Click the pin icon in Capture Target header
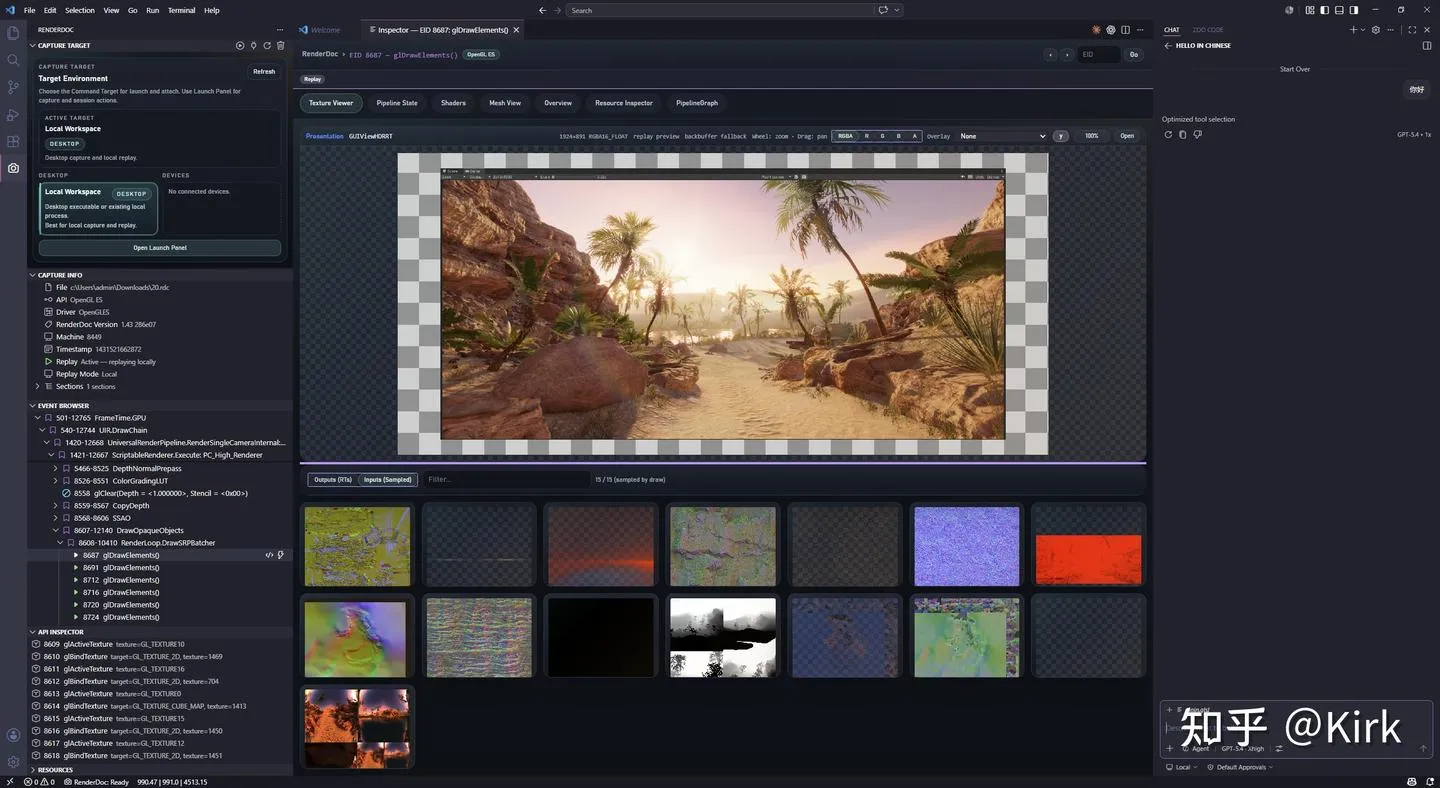 click(x=253, y=45)
